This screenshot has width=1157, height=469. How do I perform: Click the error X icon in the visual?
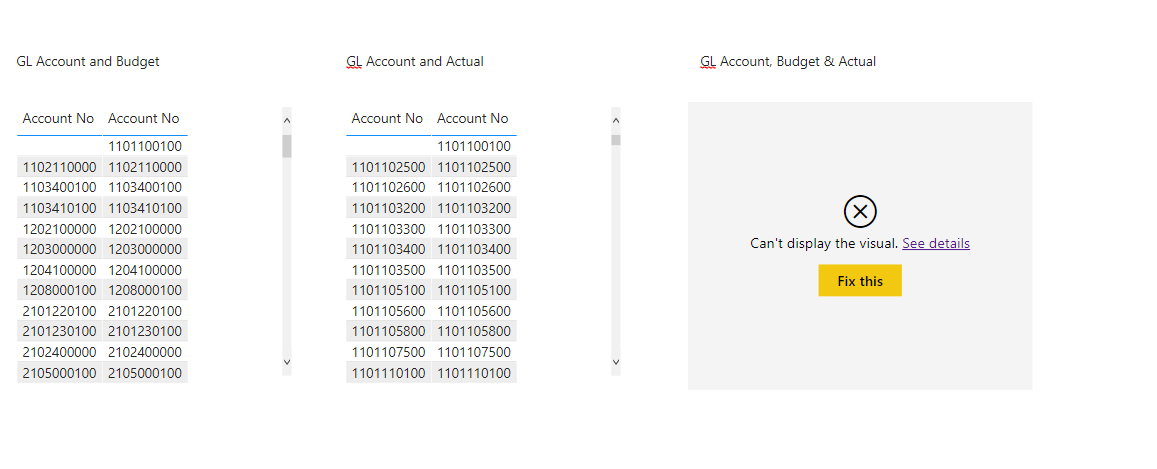pos(860,212)
